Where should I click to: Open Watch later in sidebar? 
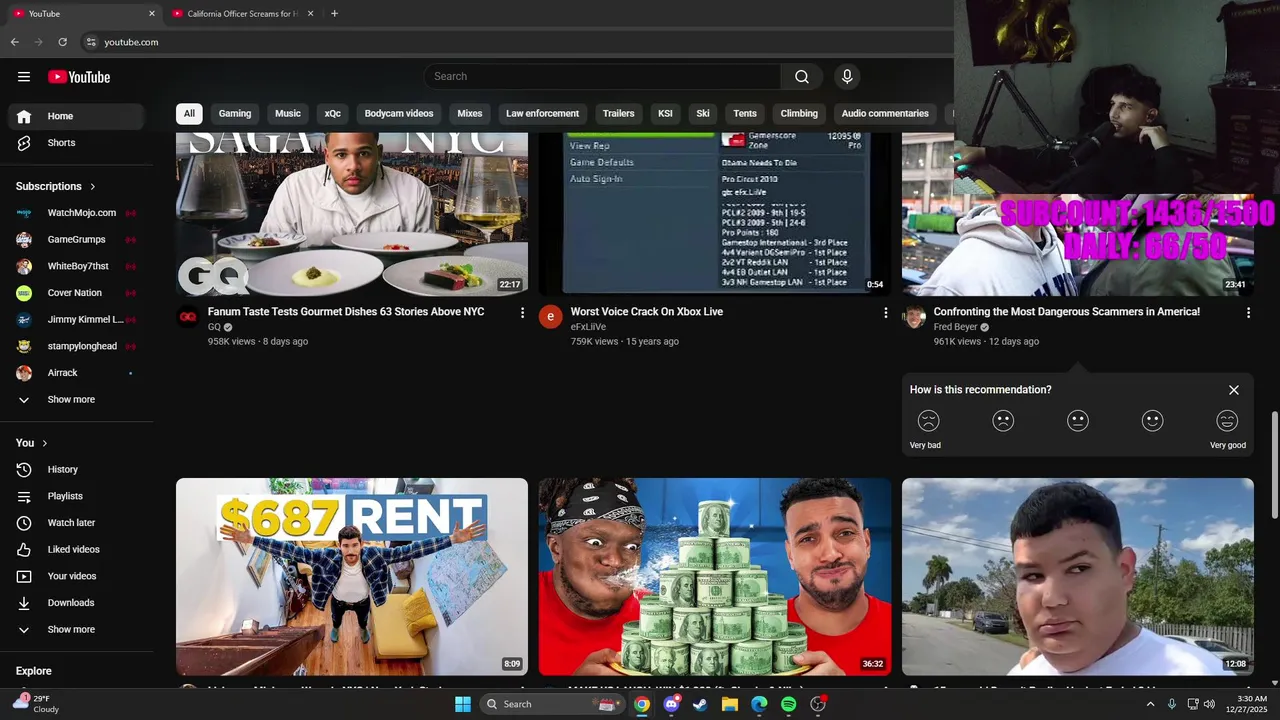[77, 523]
